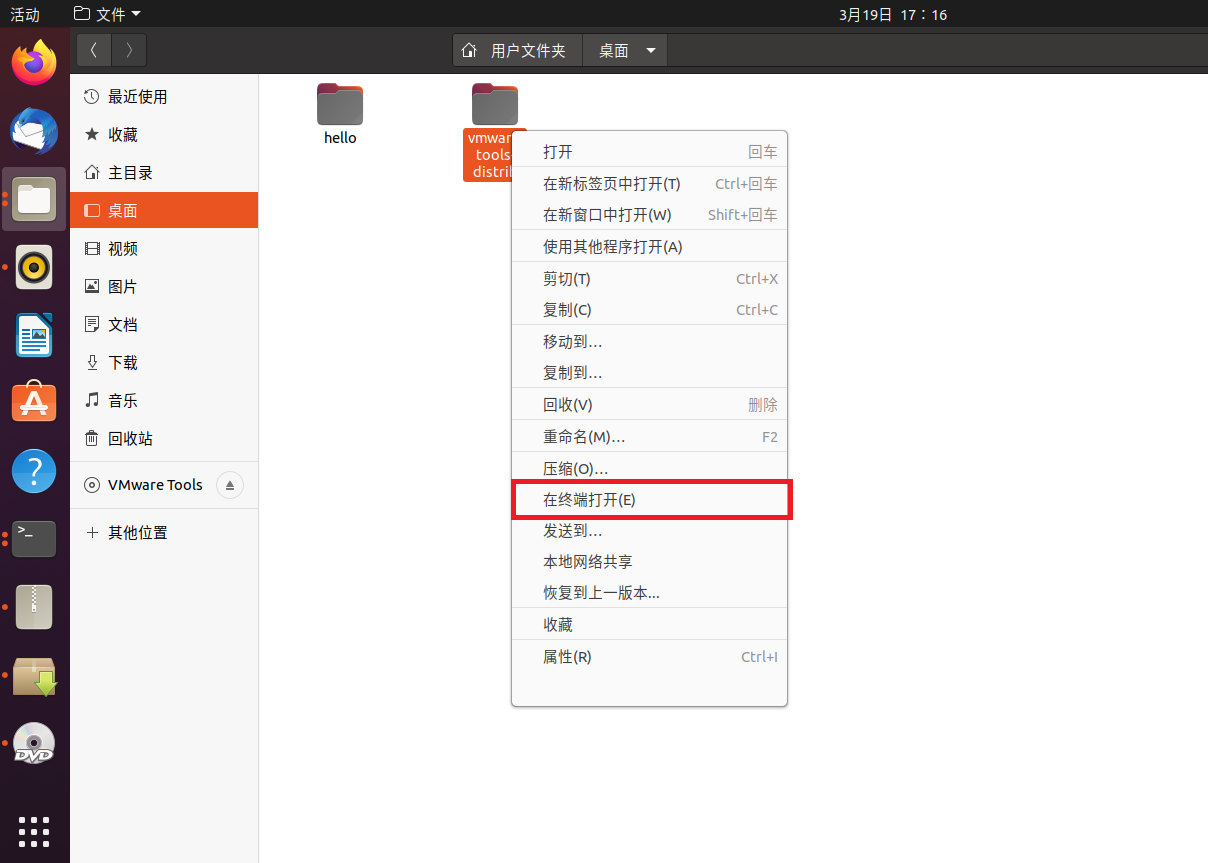Open 回收站 in the sidebar
1208x863 pixels.
[130, 439]
